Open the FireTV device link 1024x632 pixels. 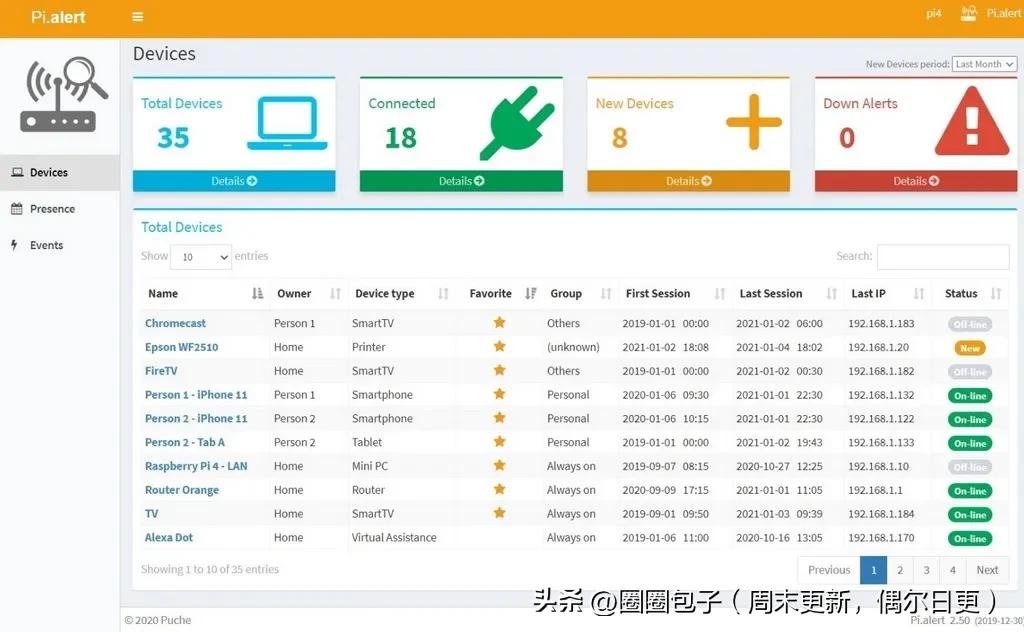coord(161,371)
